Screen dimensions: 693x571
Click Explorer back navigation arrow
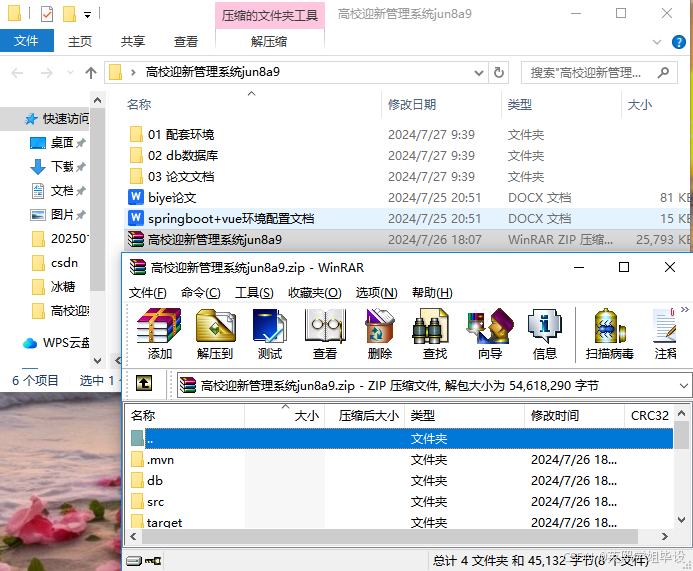click(17, 72)
